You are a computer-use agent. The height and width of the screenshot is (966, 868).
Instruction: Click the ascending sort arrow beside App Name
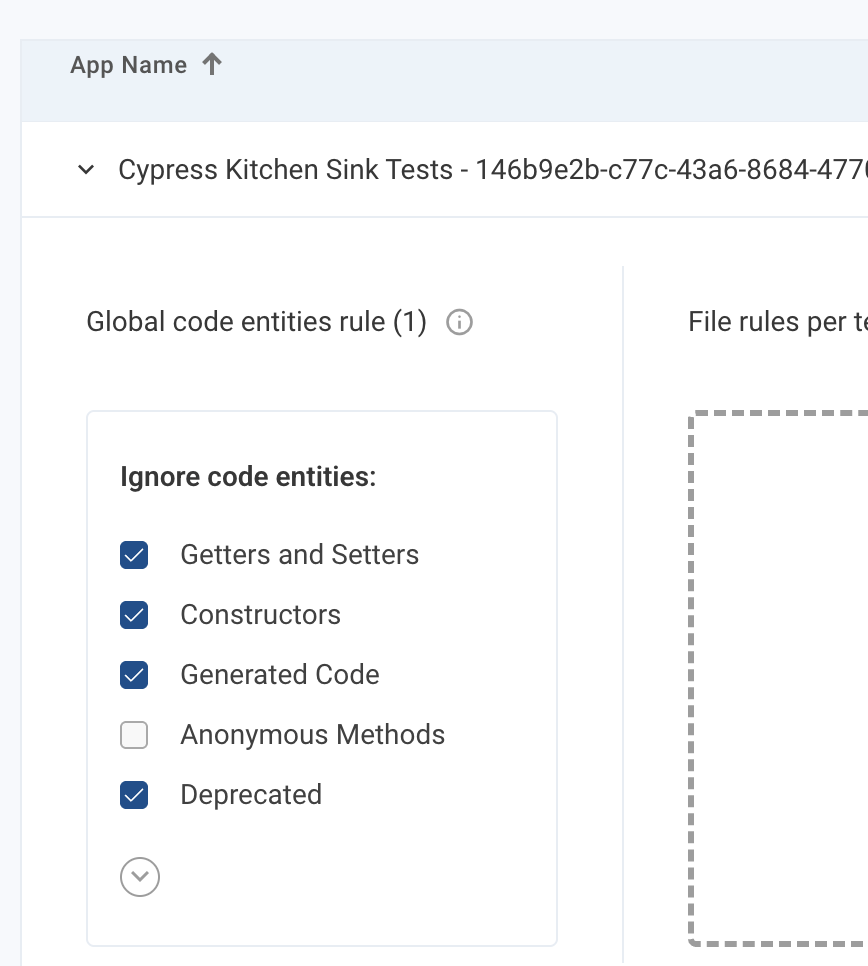click(x=211, y=65)
